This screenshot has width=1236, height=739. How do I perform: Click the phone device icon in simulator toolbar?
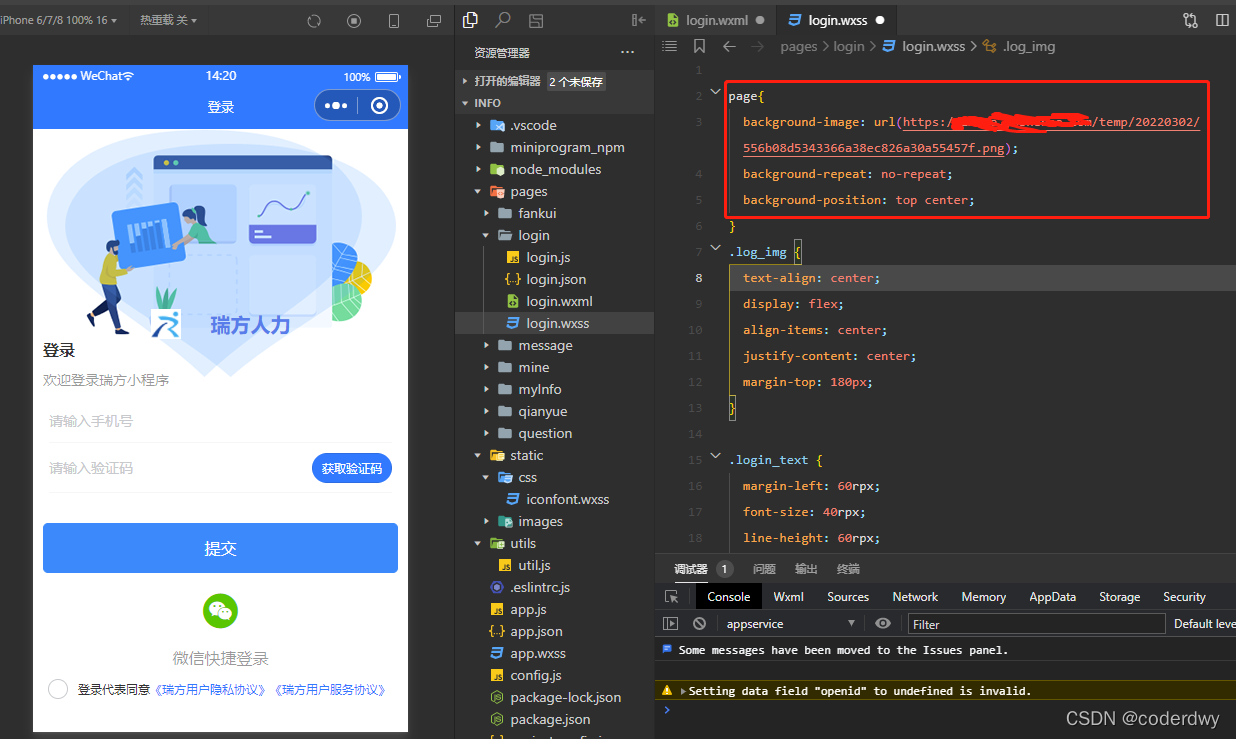tap(394, 21)
